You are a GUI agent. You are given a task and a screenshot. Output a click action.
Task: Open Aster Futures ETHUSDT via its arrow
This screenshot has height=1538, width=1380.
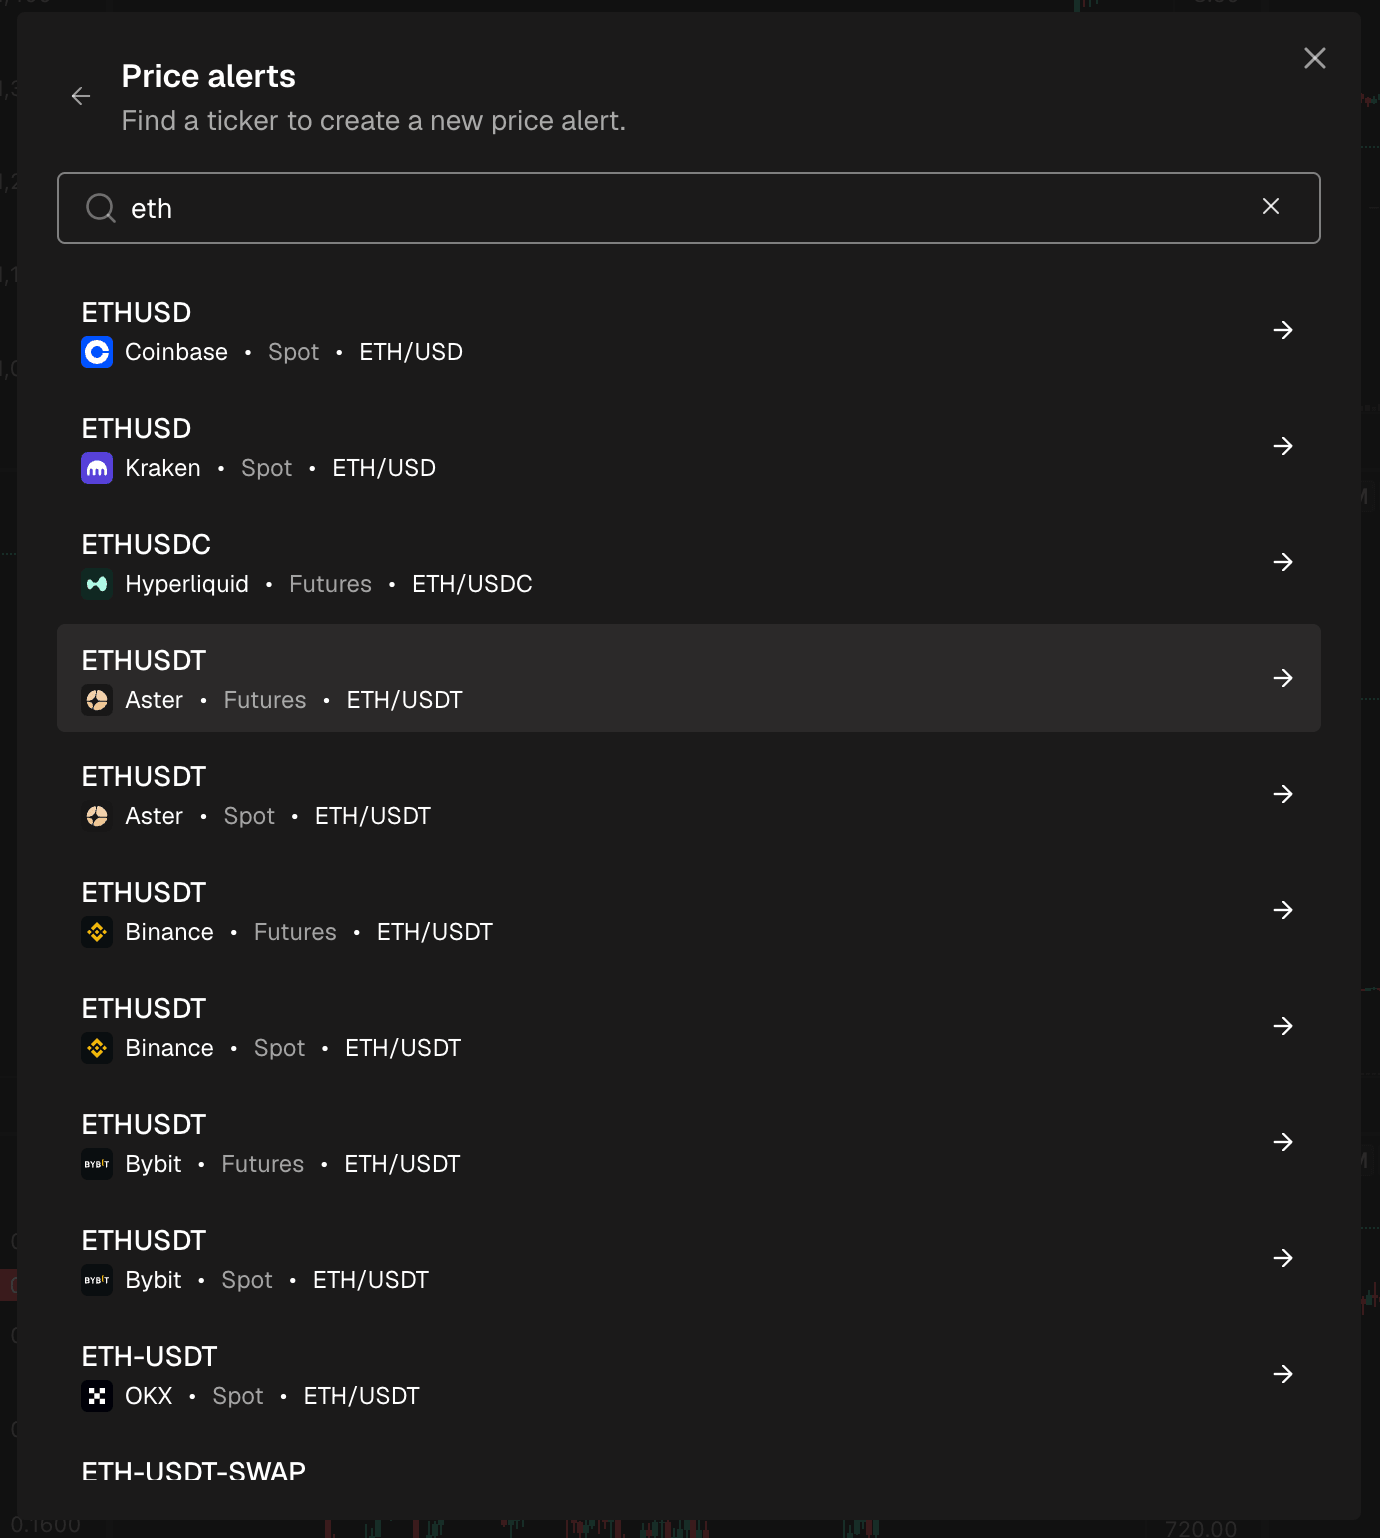point(1283,678)
